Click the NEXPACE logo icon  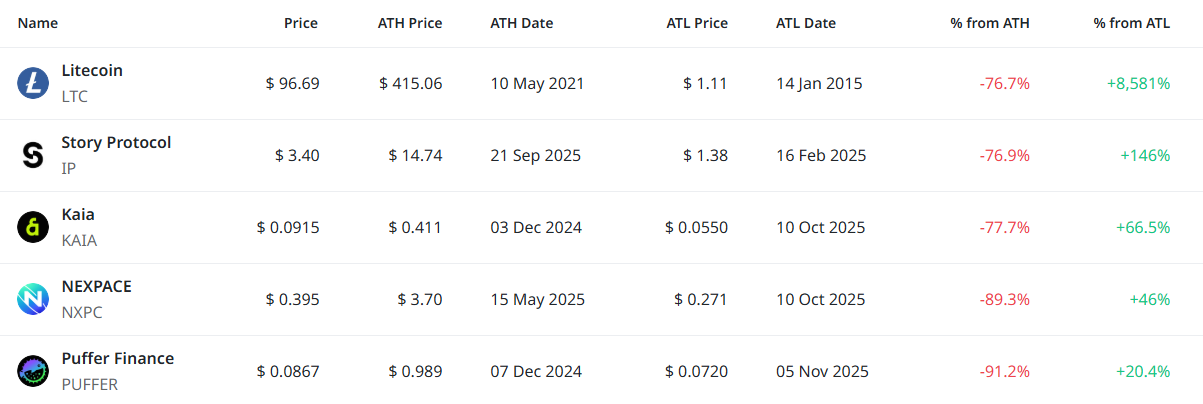(x=33, y=299)
